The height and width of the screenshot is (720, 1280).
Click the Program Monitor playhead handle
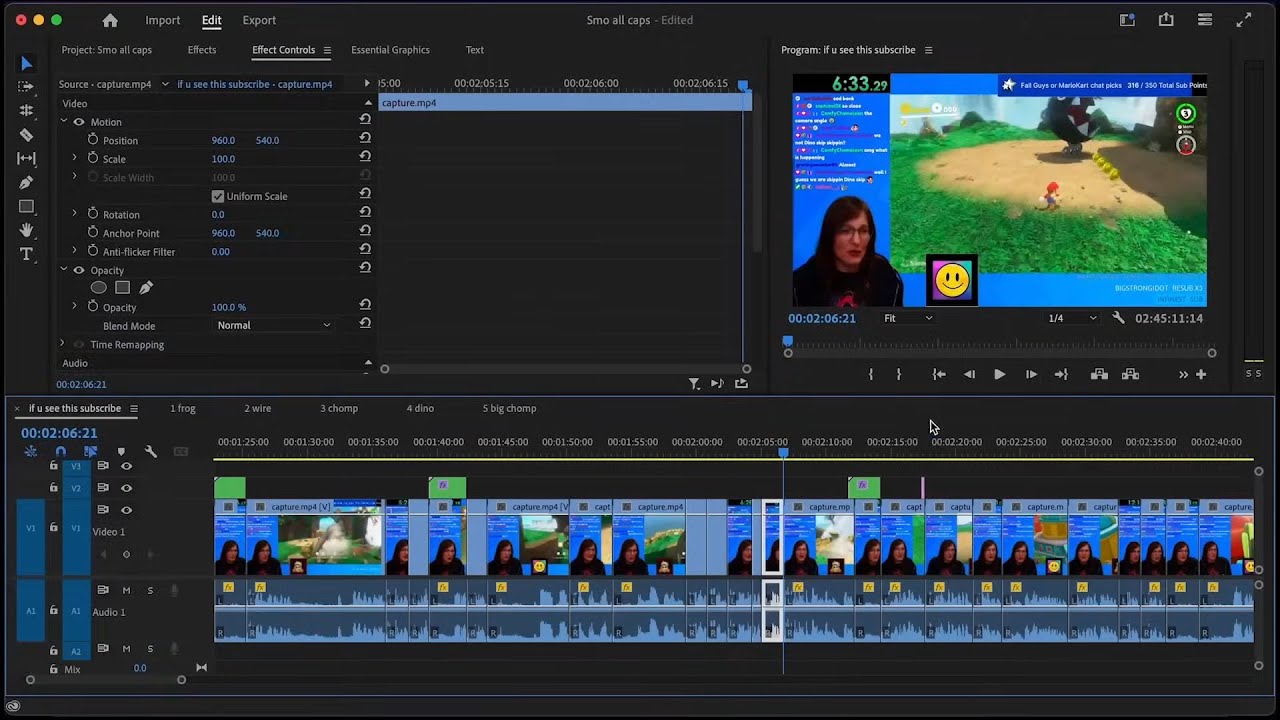click(x=787, y=341)
